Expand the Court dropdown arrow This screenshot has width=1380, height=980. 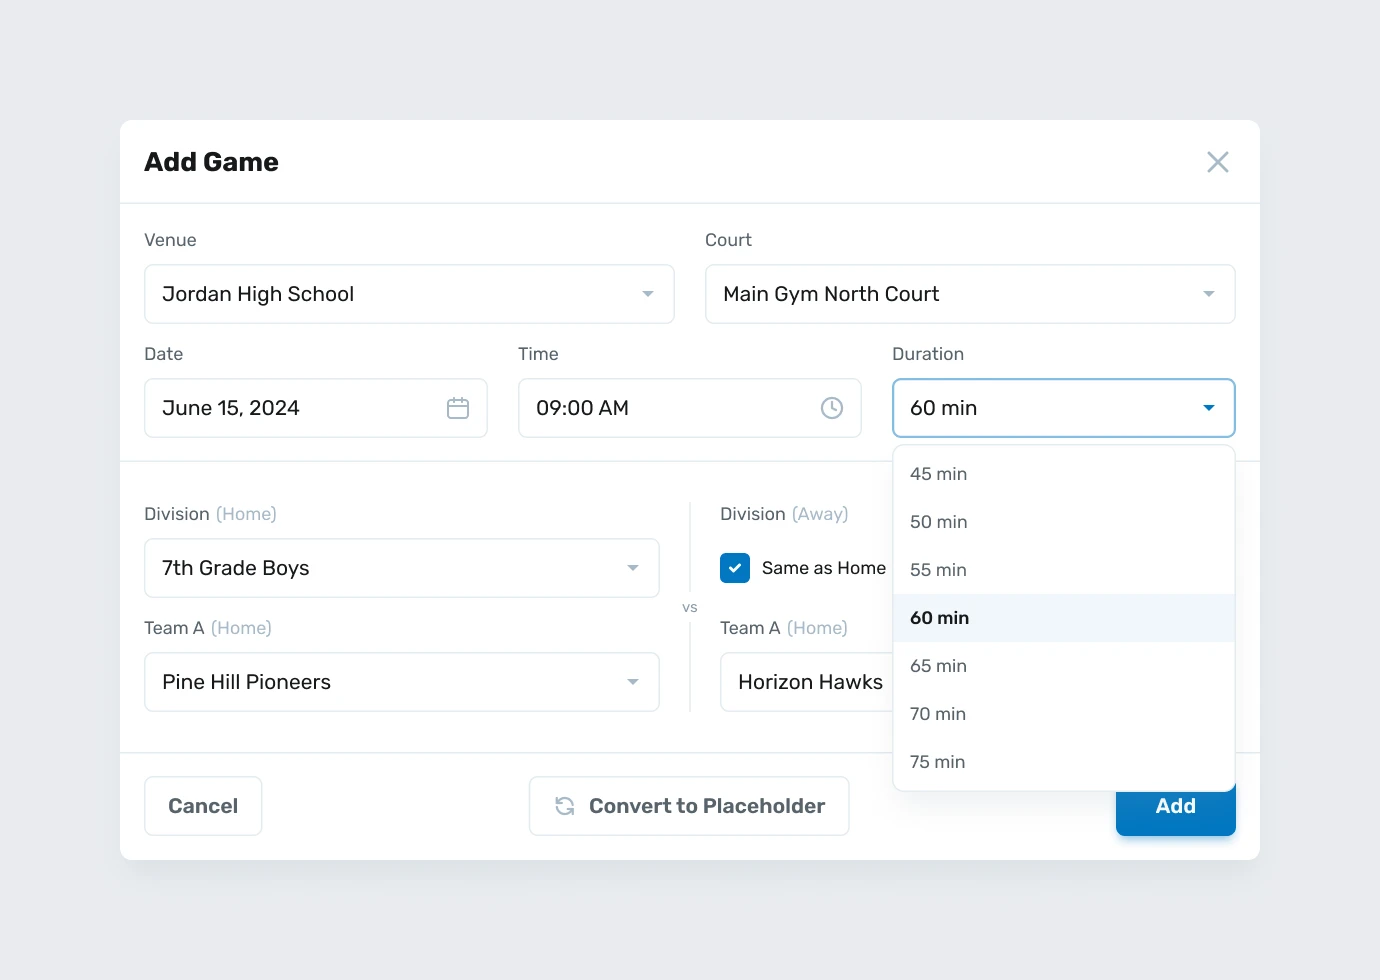(1208, 294)
